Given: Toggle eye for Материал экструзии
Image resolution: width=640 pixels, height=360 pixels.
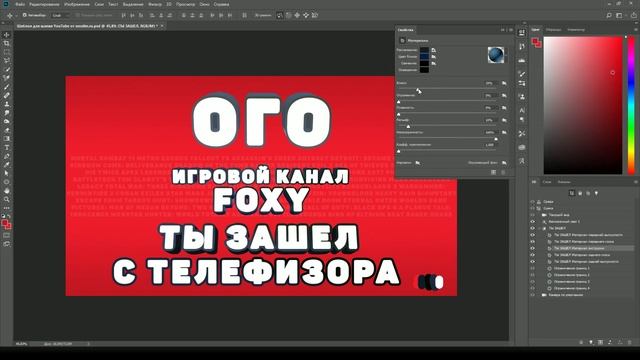Looking at the screenshot, I should tap(532, 248).
